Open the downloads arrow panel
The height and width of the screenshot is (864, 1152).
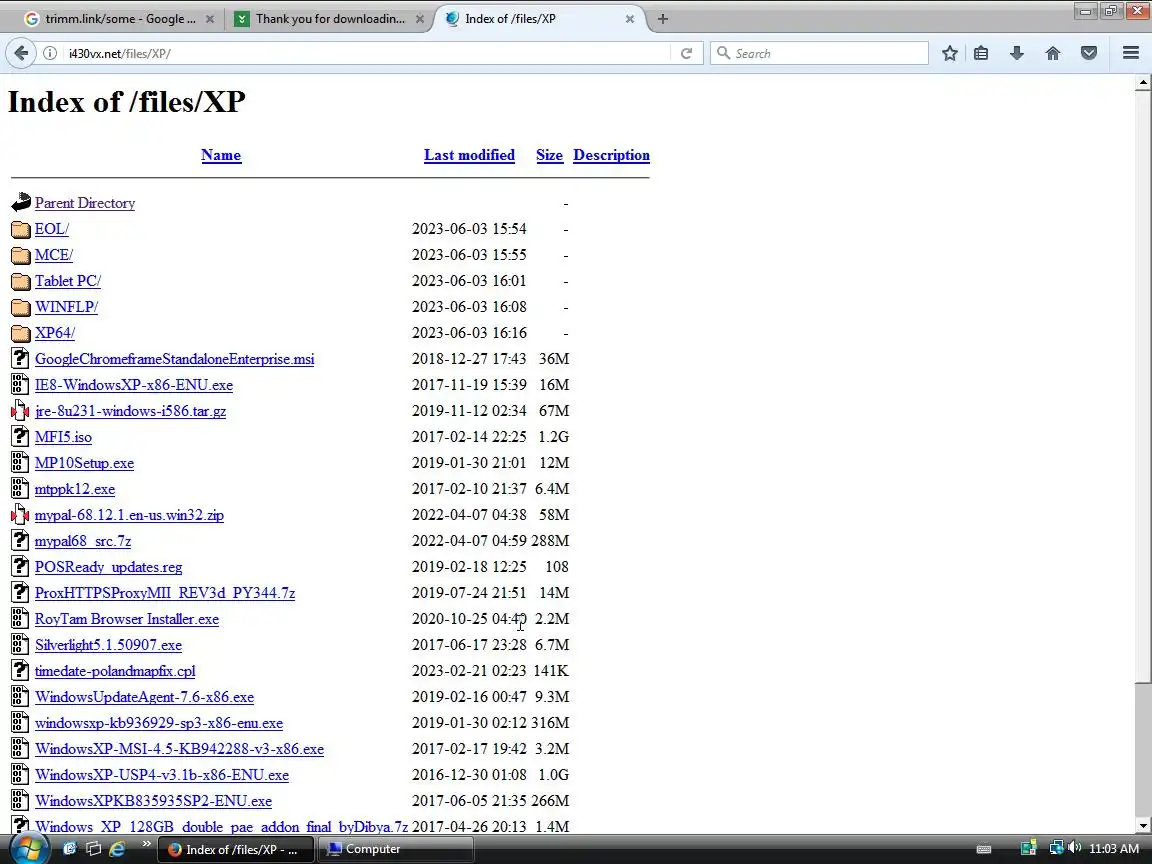[1017, 53]
